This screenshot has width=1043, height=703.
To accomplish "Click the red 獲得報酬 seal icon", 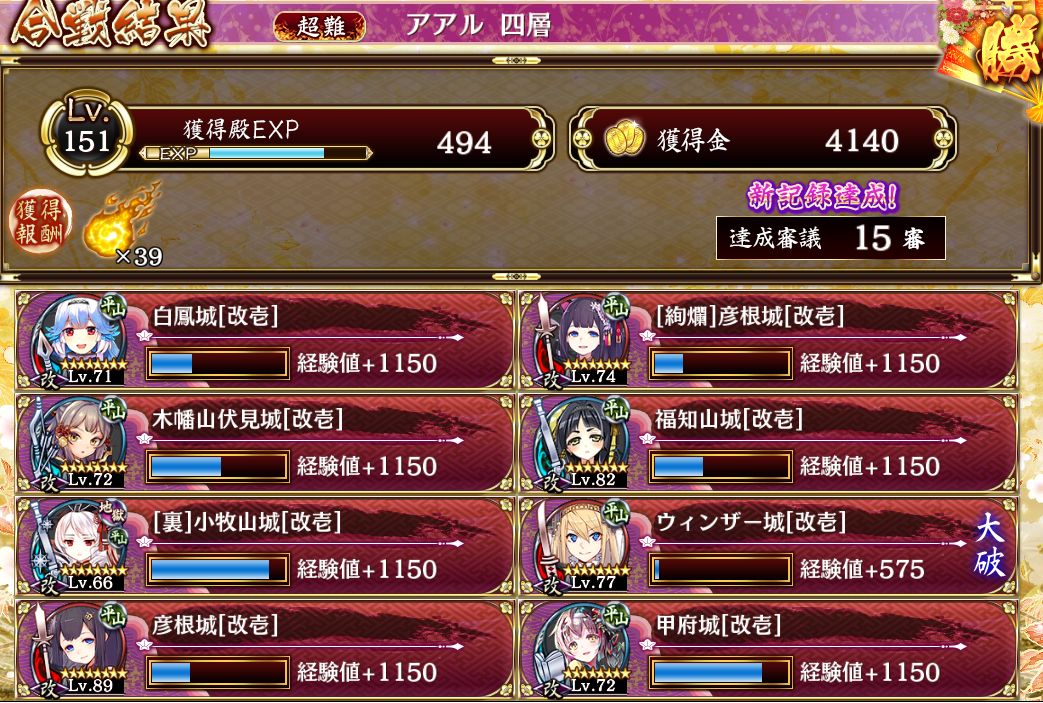I will click(39, 220).
